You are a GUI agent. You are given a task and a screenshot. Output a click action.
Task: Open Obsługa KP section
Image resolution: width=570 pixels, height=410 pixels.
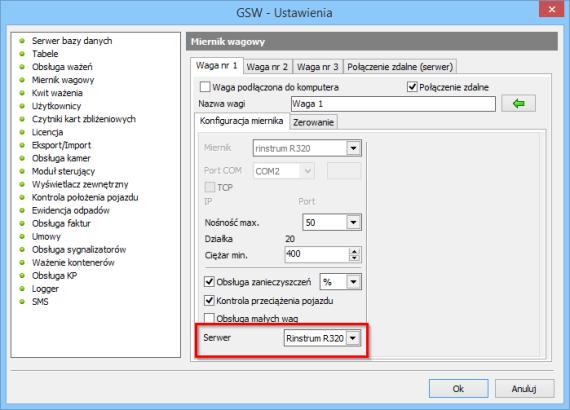pos(54,276)
